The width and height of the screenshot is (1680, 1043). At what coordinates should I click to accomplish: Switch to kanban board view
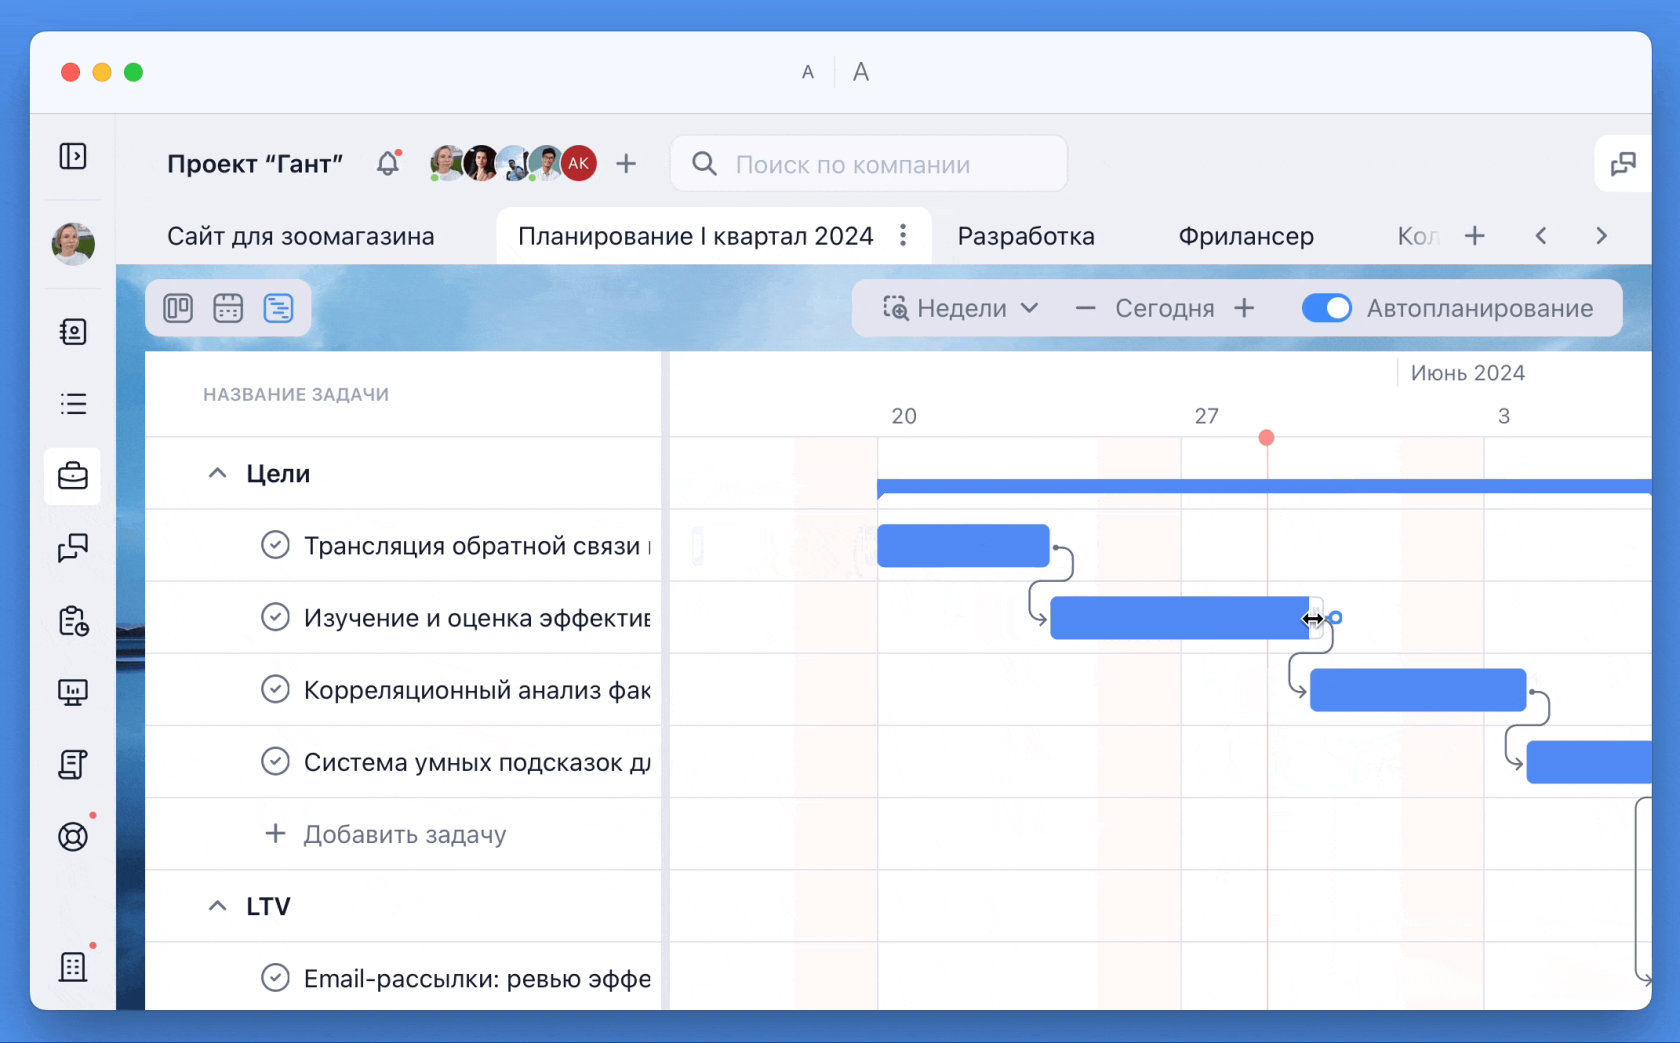[x=178, y=308]
